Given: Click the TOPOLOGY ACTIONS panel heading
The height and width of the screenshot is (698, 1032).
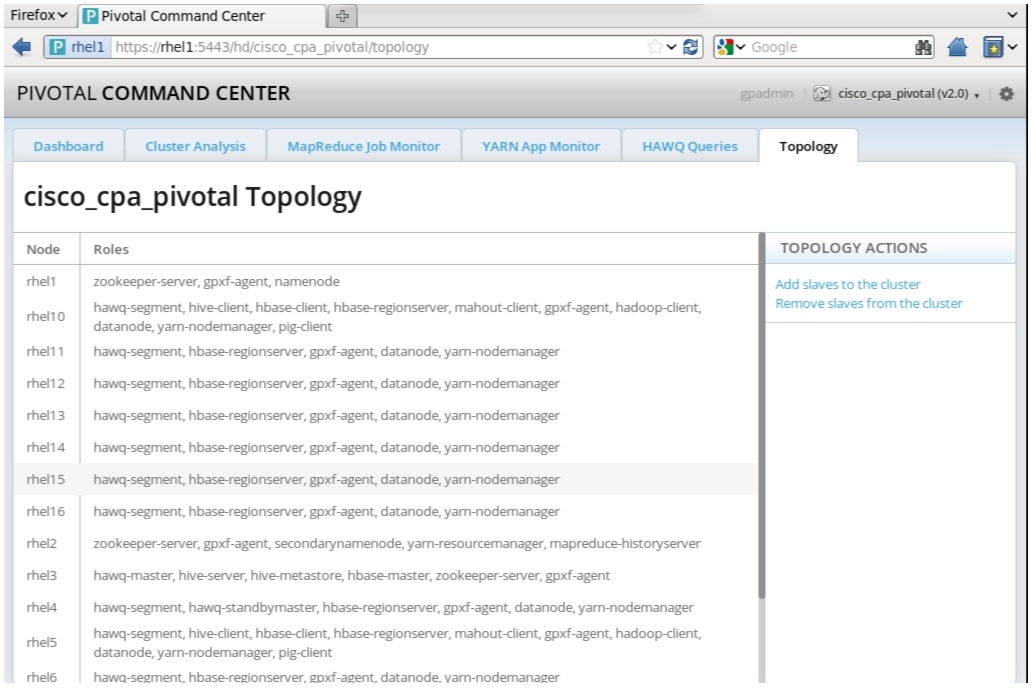Looking at the screenshot, I should tap(854, 248).
